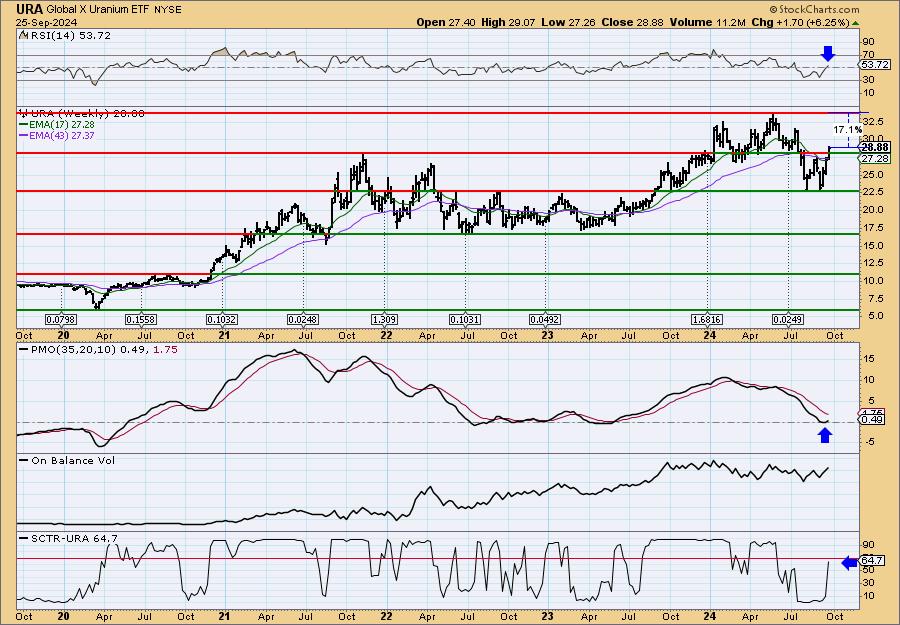Image resolution: width=900 pixels, height=625 pixels.
Task: Click the purple line swatch beside EMA(43)
Action: tap(23, 136)
